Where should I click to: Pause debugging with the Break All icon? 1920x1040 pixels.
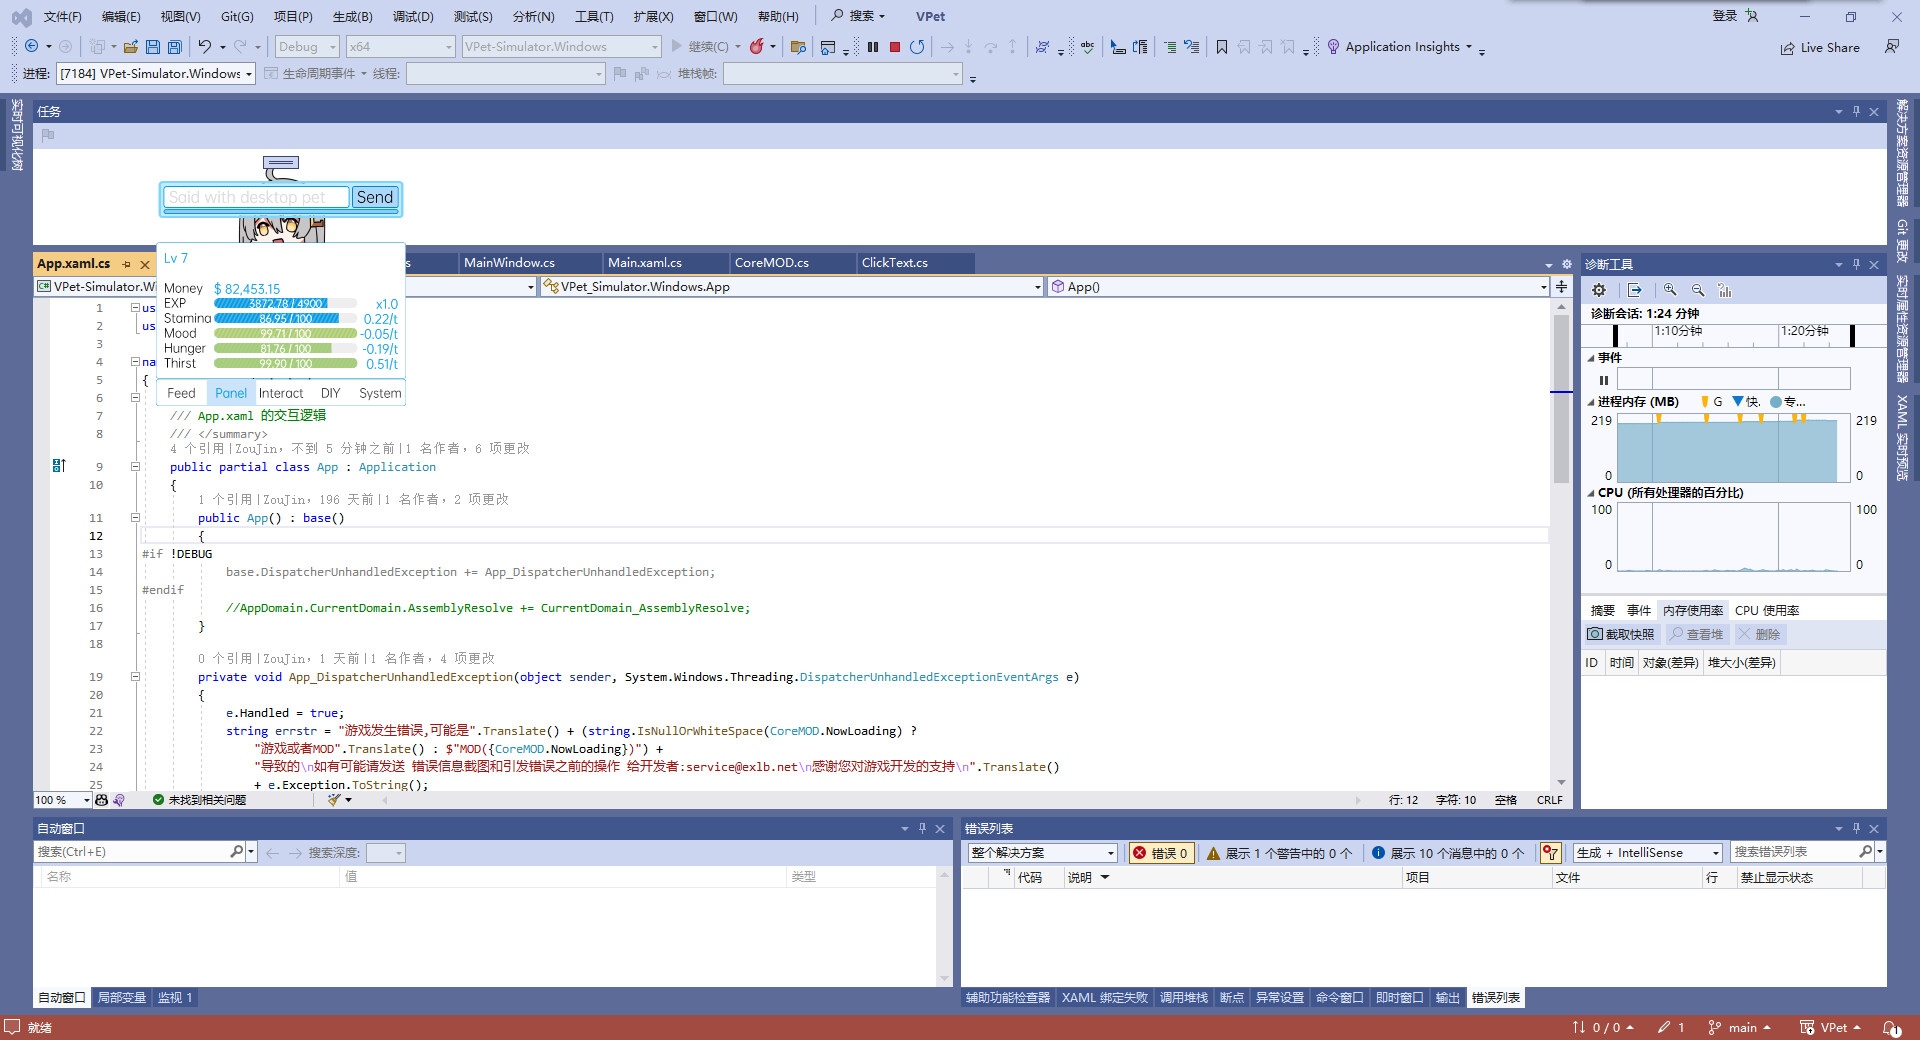point(873,47)
